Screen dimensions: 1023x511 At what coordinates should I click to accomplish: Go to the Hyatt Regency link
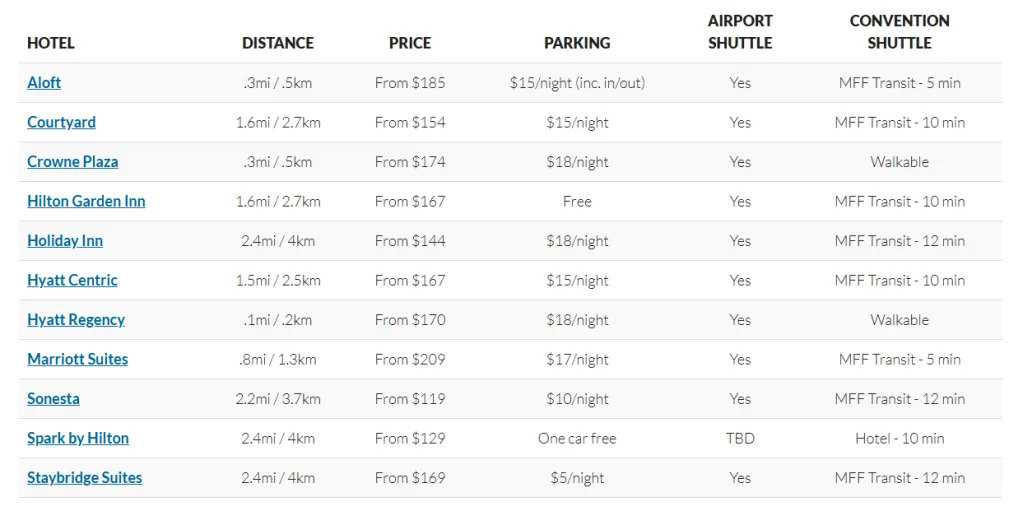(76, 320)
